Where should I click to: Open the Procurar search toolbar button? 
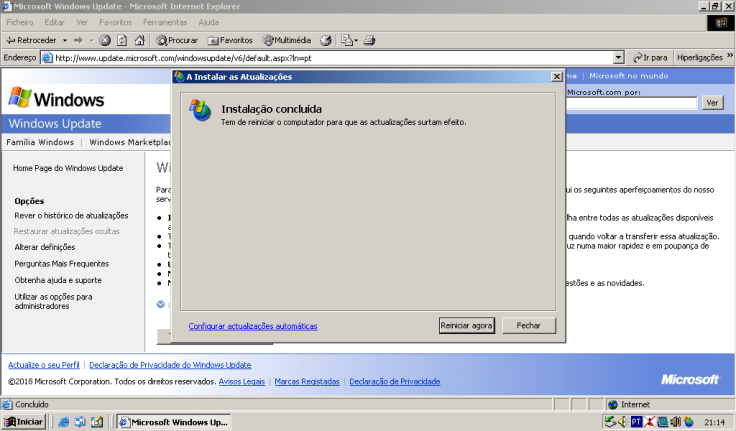pos(176,40)
